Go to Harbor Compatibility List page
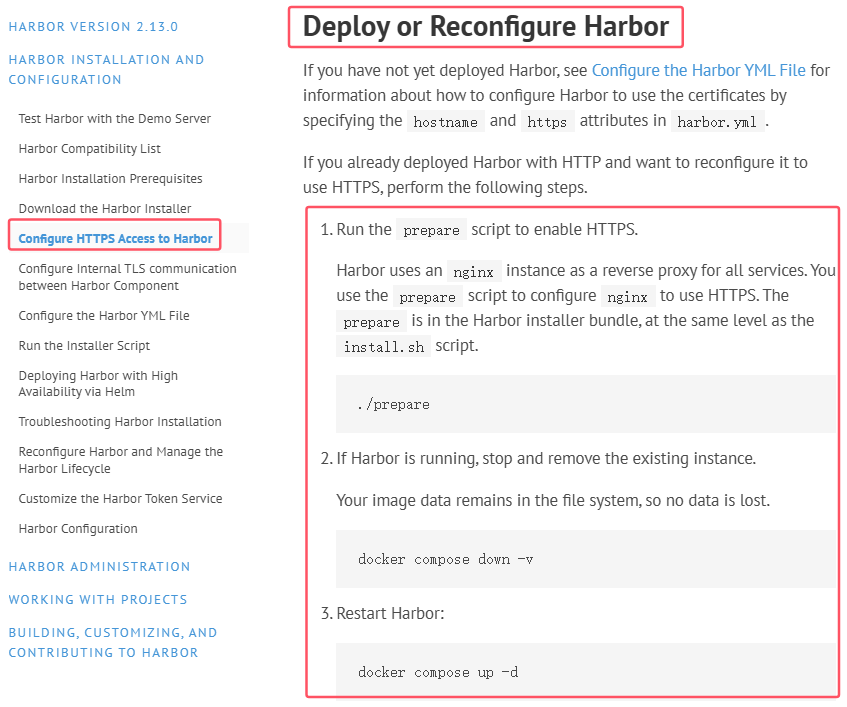Screen dimensions: 847x707 click(90, 149)
